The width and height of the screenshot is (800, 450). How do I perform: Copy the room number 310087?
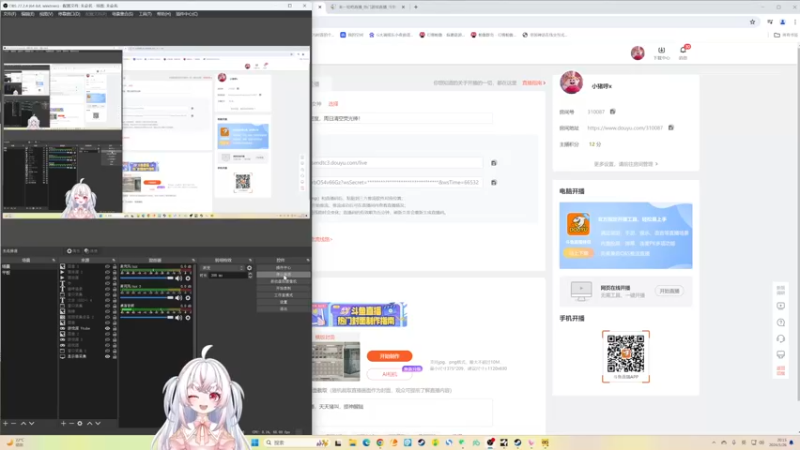click(613, 111)
